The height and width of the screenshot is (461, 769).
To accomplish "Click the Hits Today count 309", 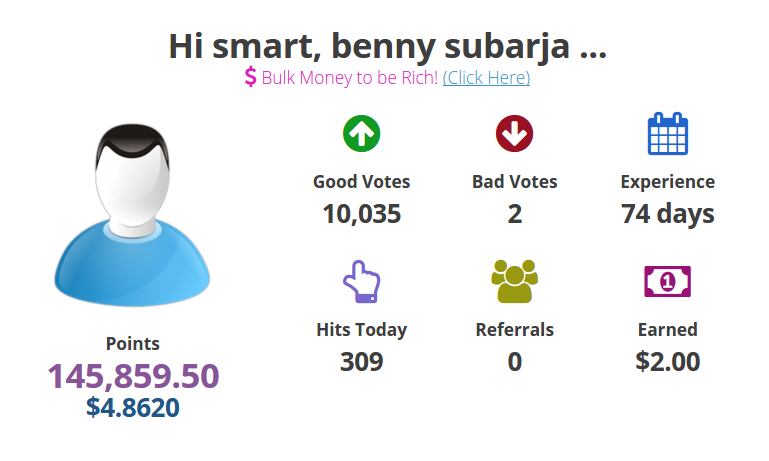I will [x=361, y=361].
